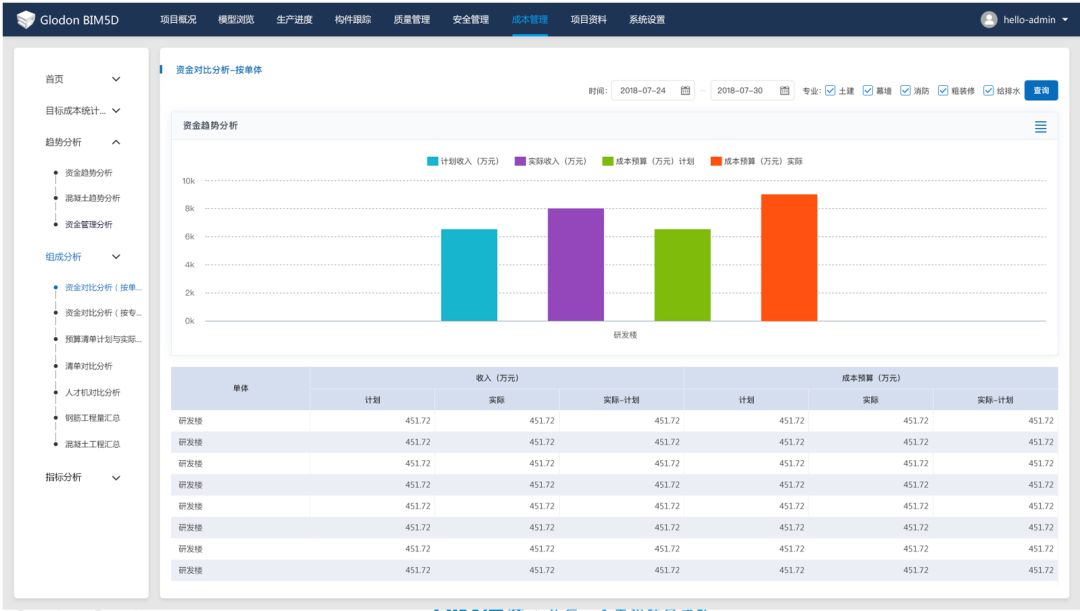Open the chart hamburger menu icon
Viewport: 1080px width, 611px height.
(1041, 126)
